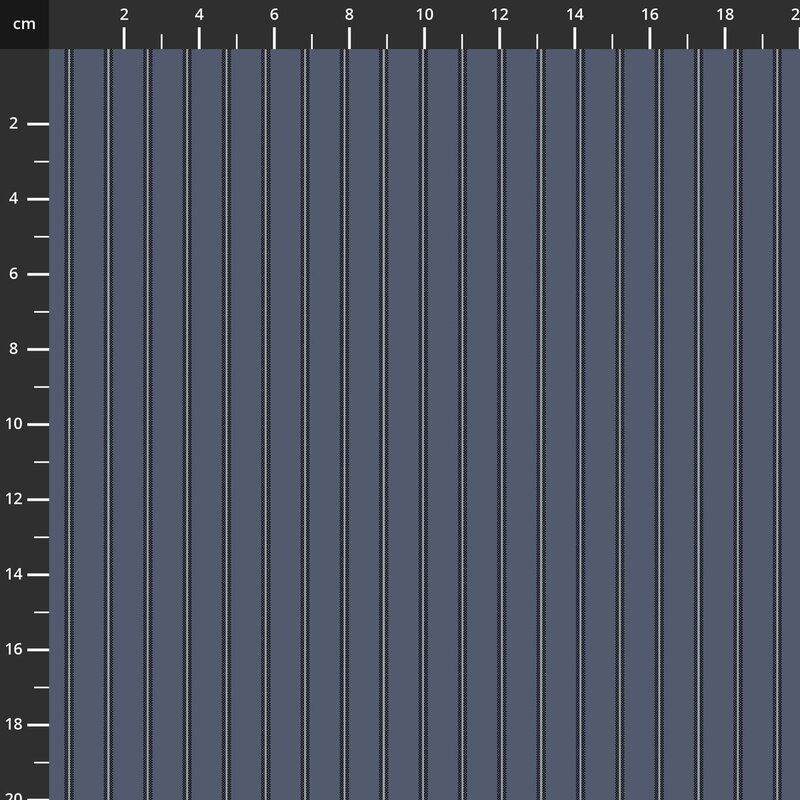Click the 4 mark on the top ruler
This screenshot has width=800, height=800.
(x=199, y=15)
